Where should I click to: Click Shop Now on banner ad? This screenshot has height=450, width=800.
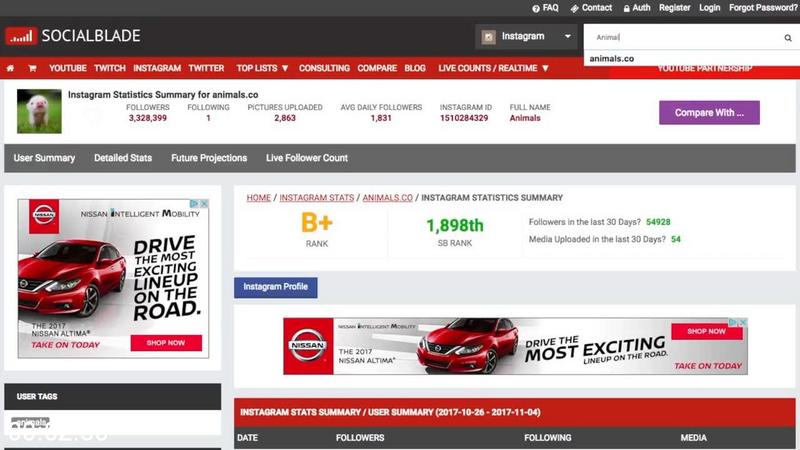pyautogui.click(x=706, y=331)
